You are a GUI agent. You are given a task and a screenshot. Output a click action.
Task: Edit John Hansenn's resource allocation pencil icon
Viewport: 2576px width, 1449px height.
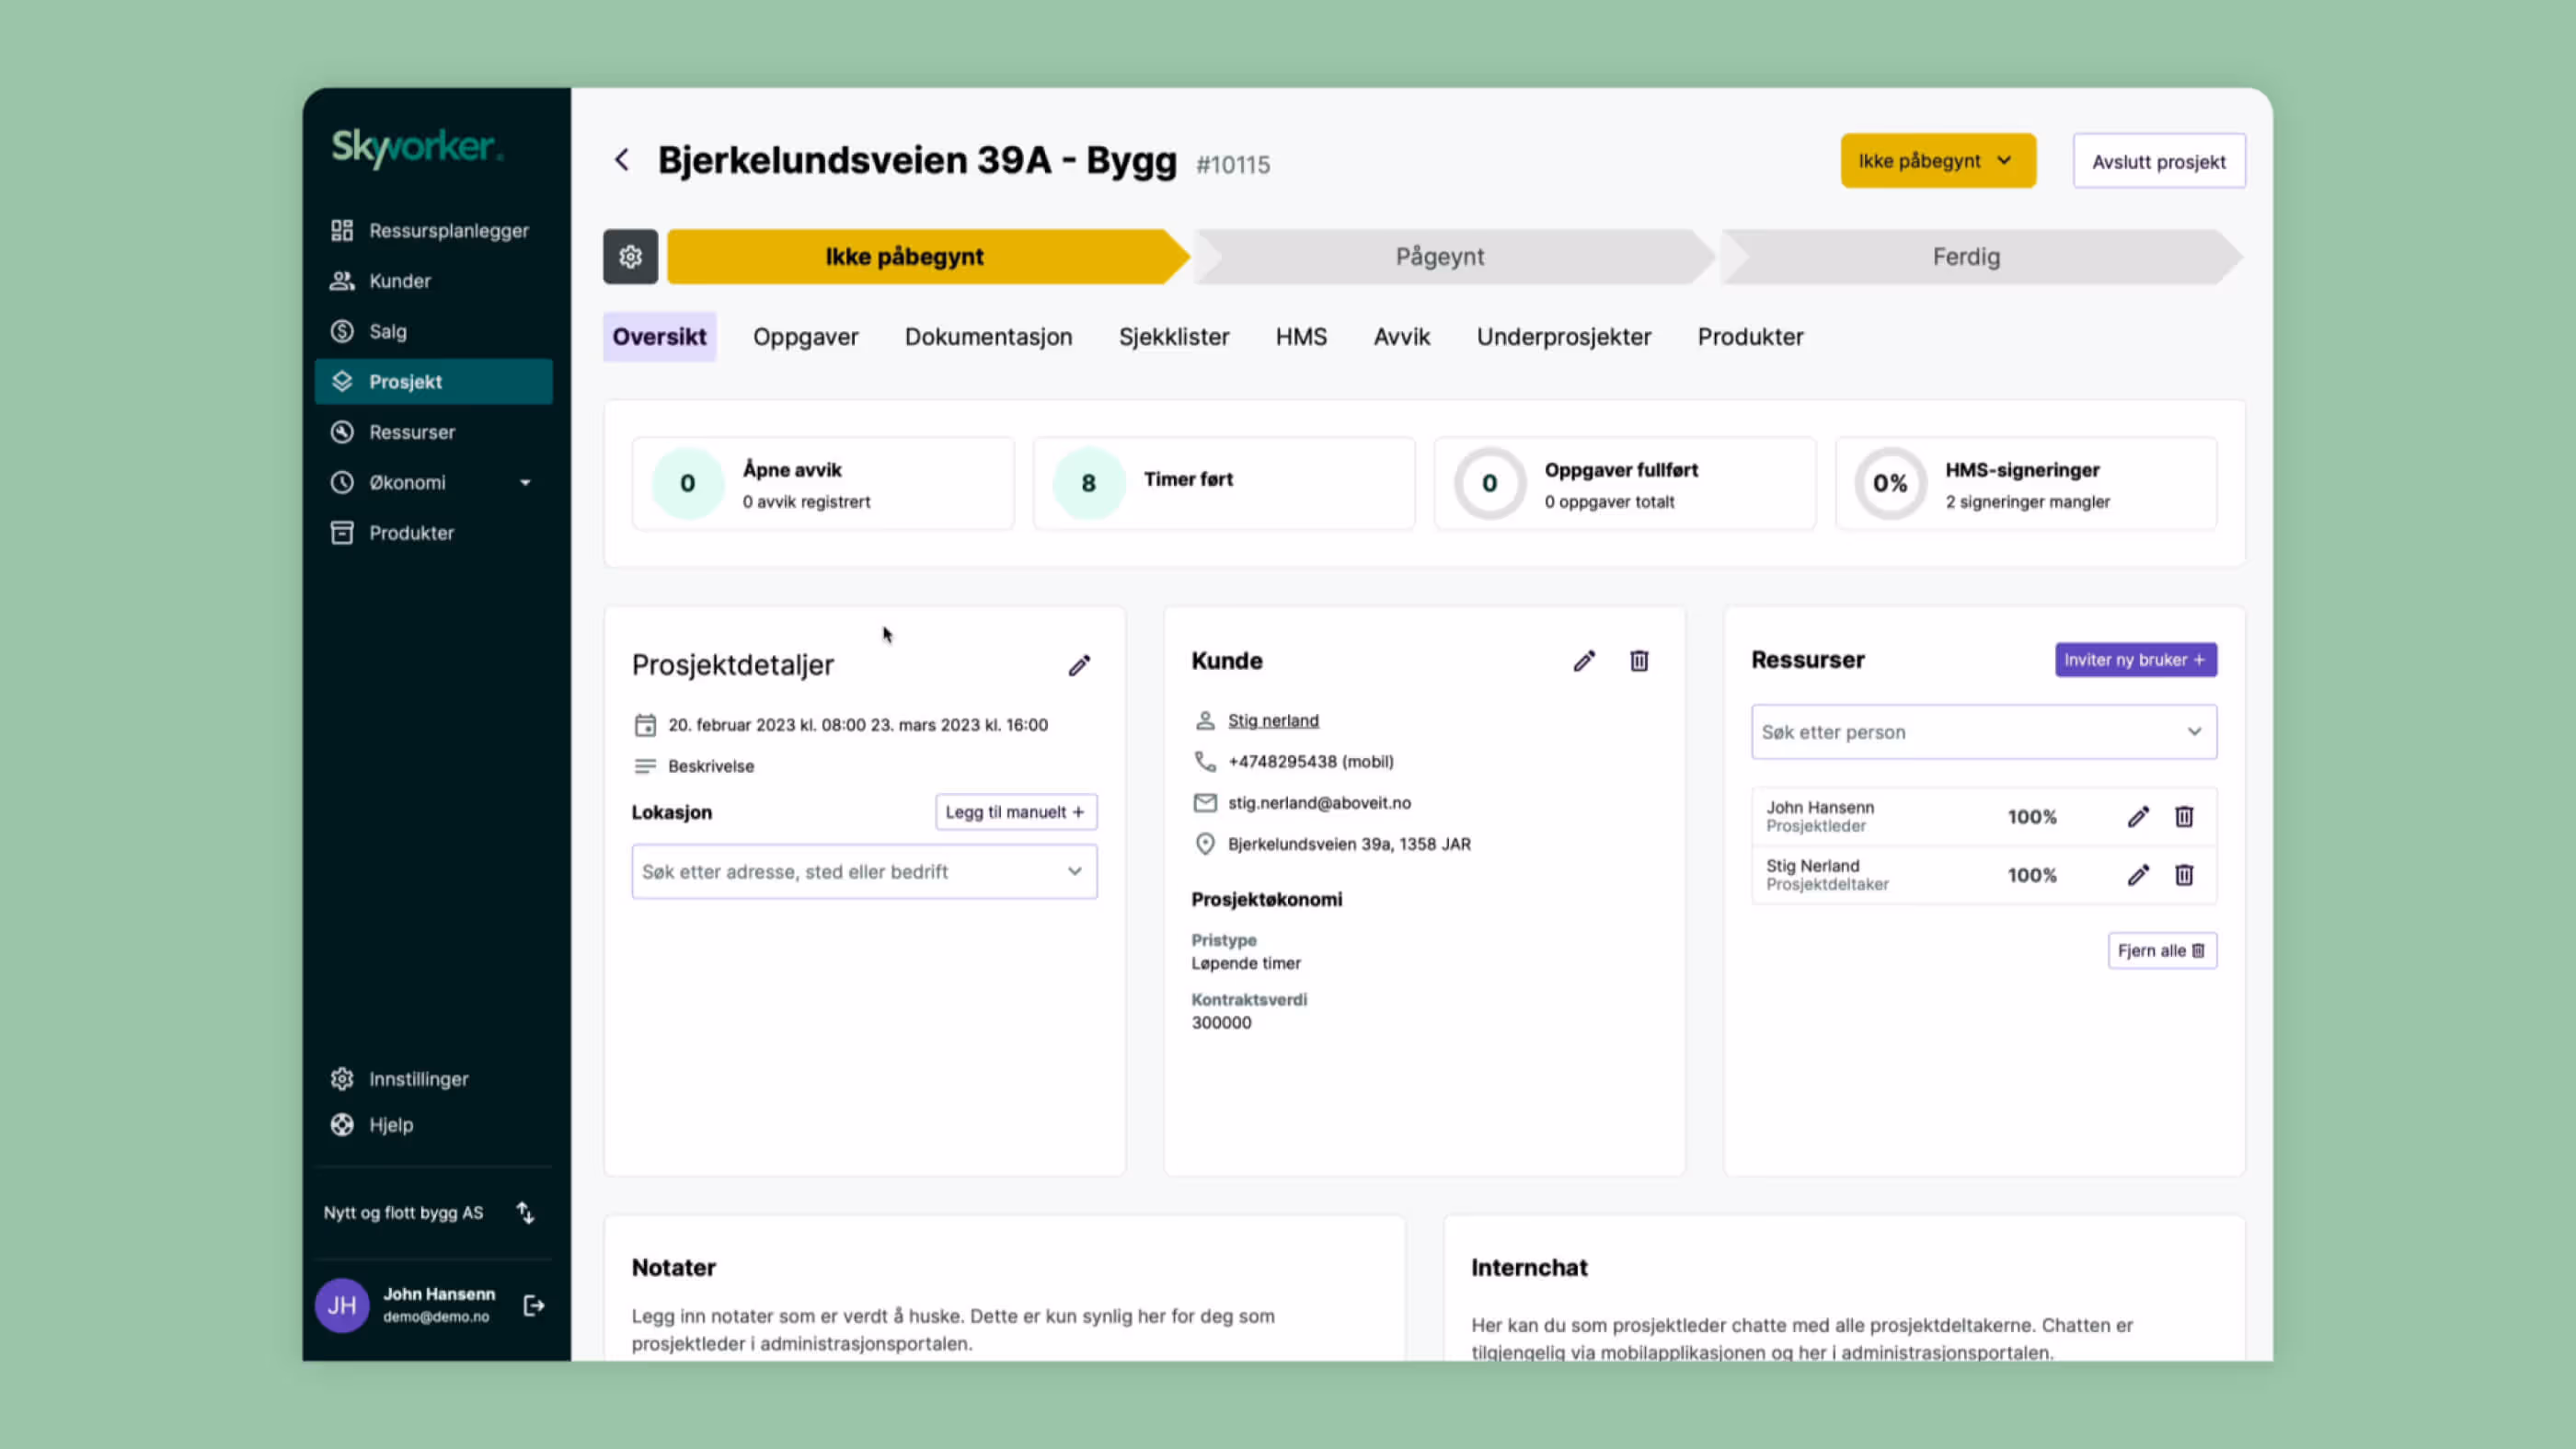2138,816
